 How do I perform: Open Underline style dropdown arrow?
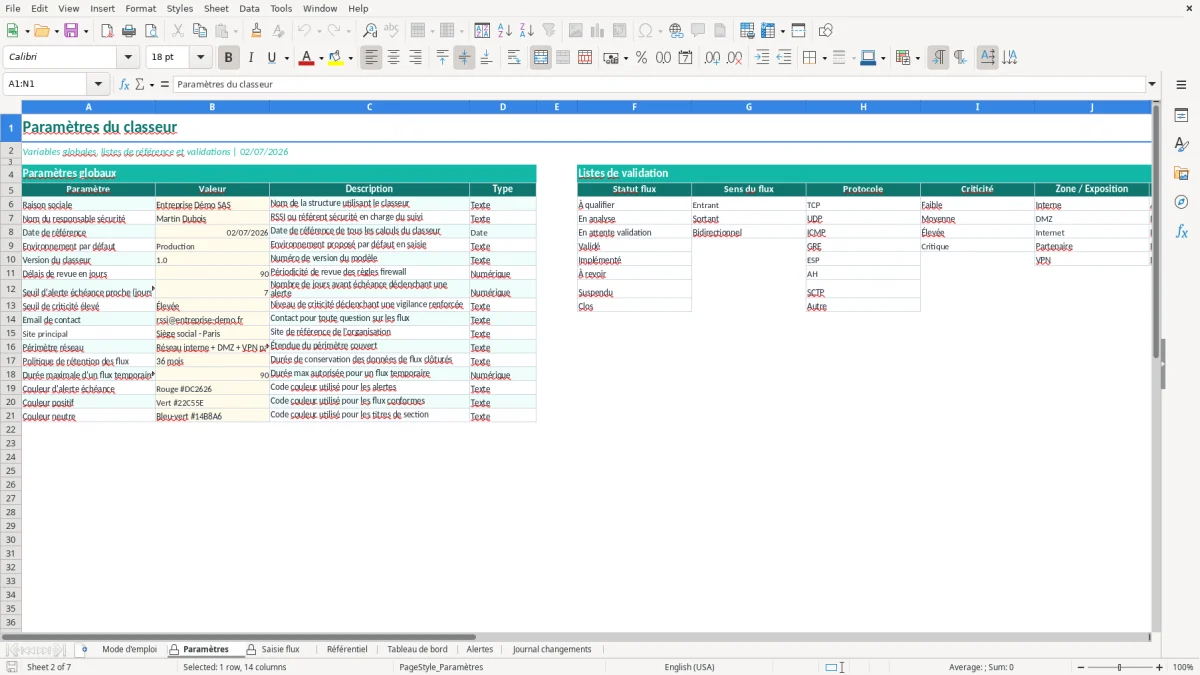point(286,58)
